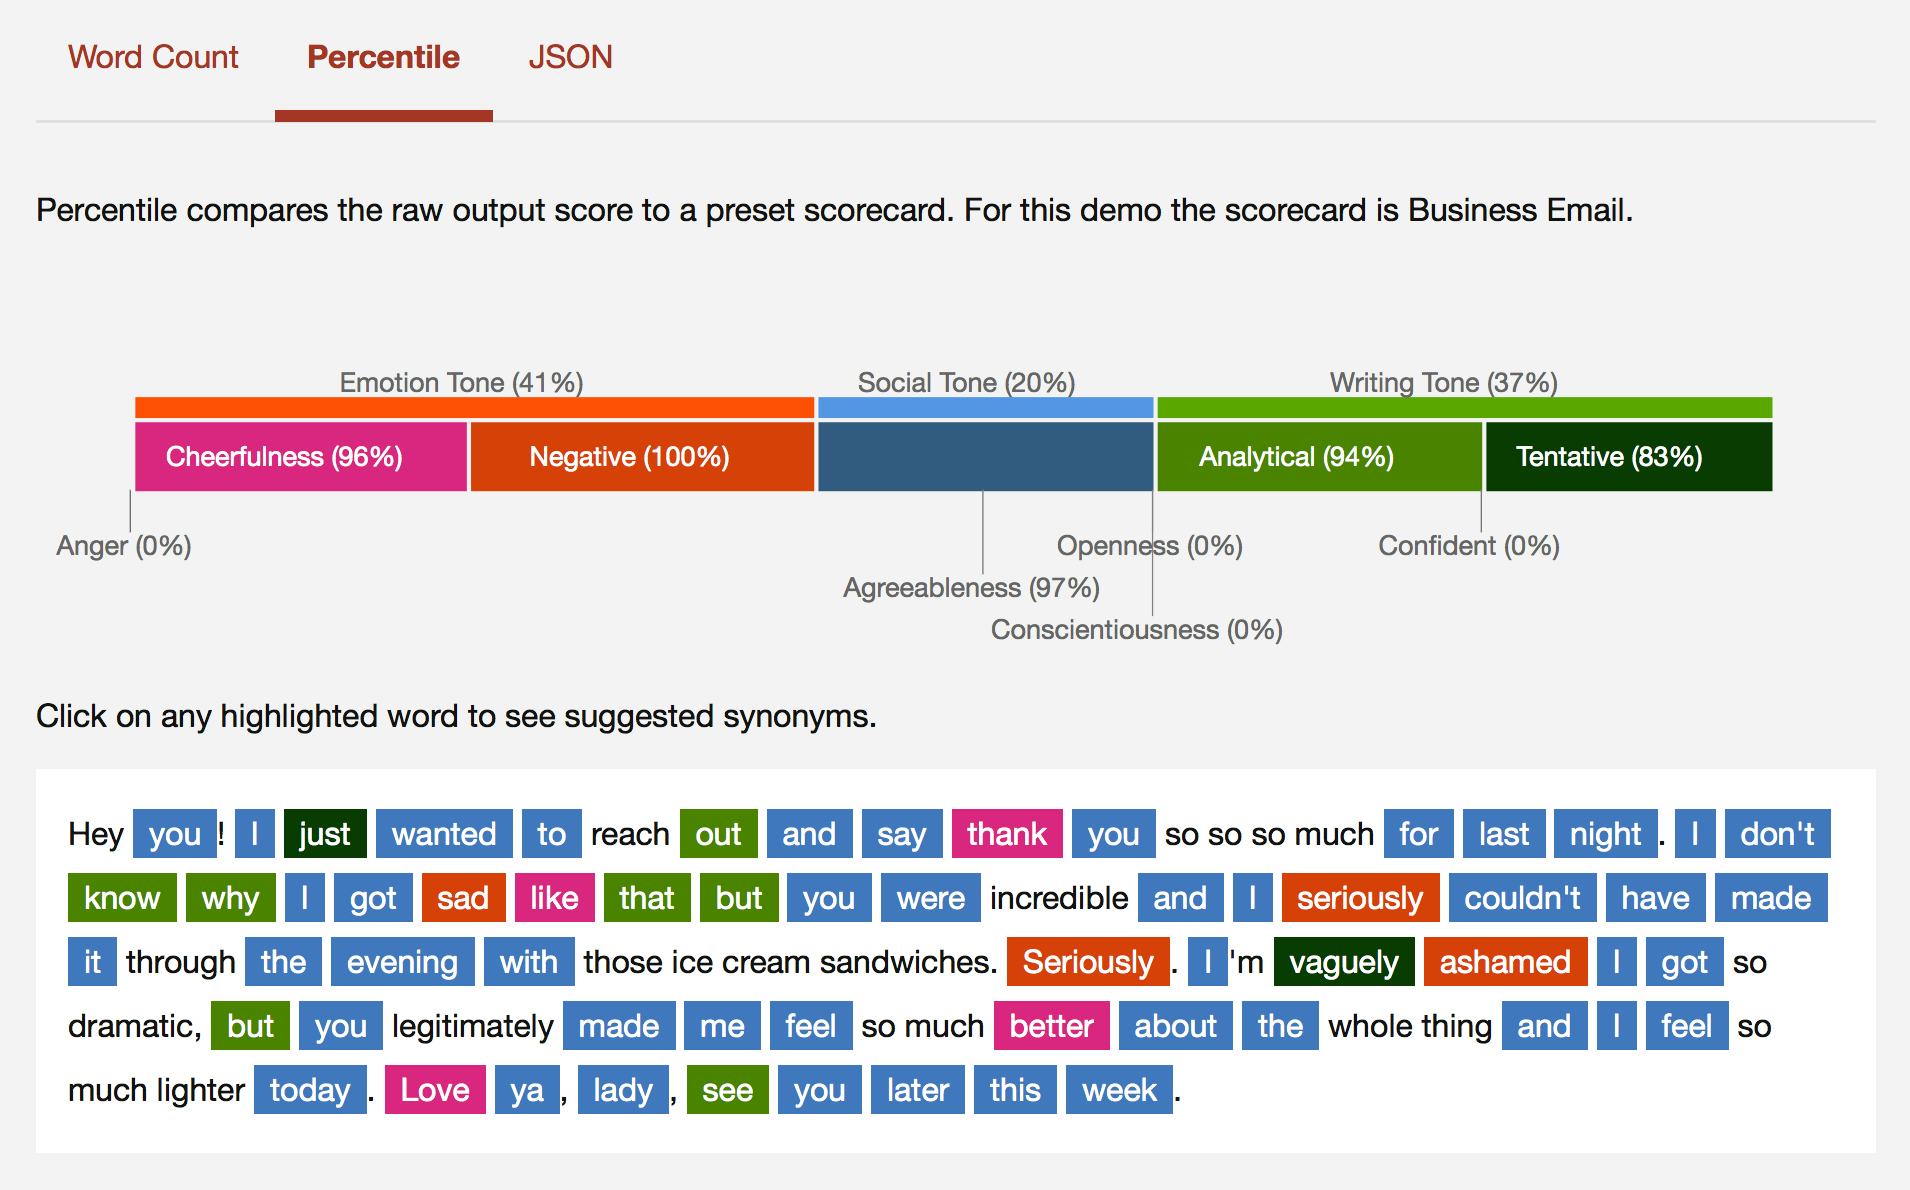Click the highlighted word "just"
The image size is (1910, 1190).
325,834
